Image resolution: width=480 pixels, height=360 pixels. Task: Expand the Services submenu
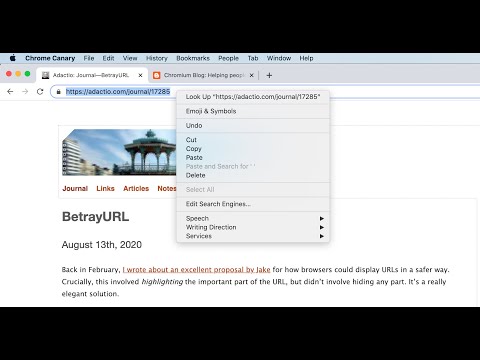coord(253,236)
